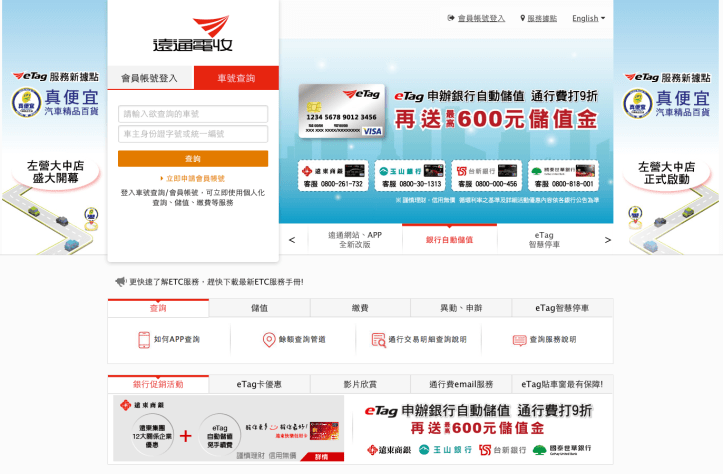Select the 通行費email服務 tab
723x474 pixels.
461,384
